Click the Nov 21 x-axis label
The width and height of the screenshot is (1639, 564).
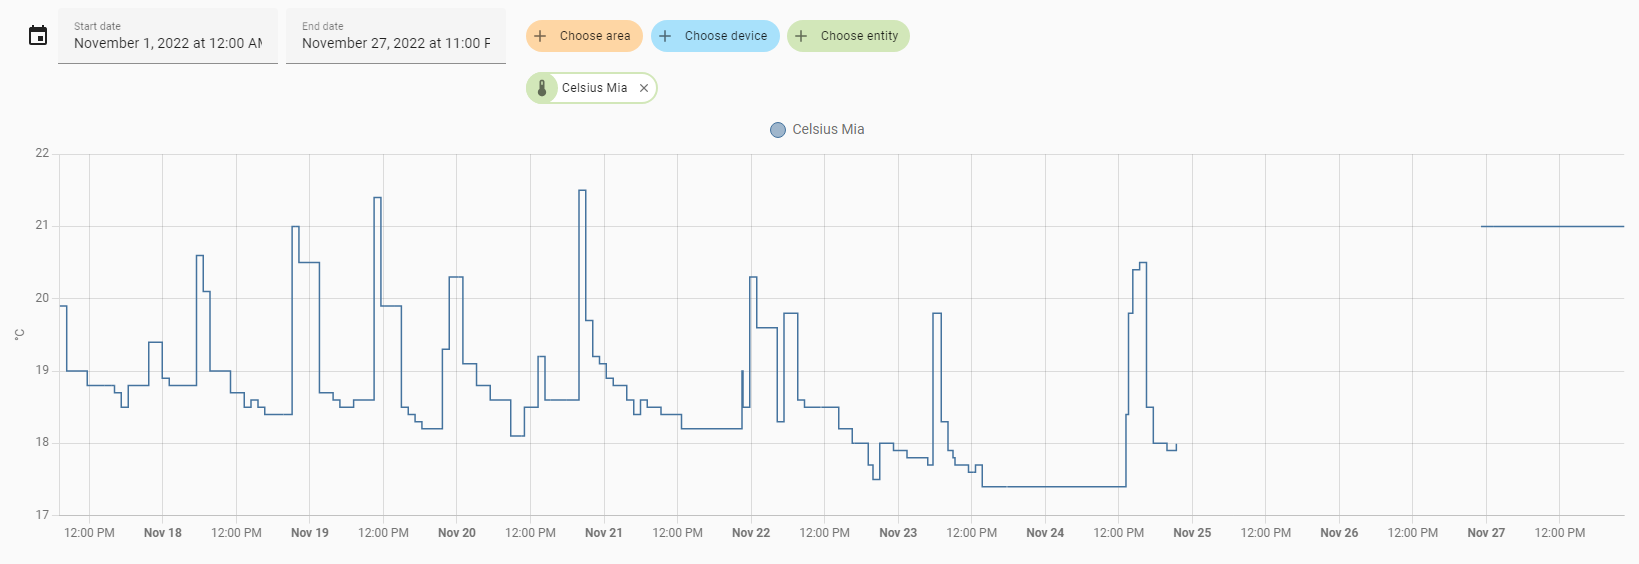click(x=604, y=533)
